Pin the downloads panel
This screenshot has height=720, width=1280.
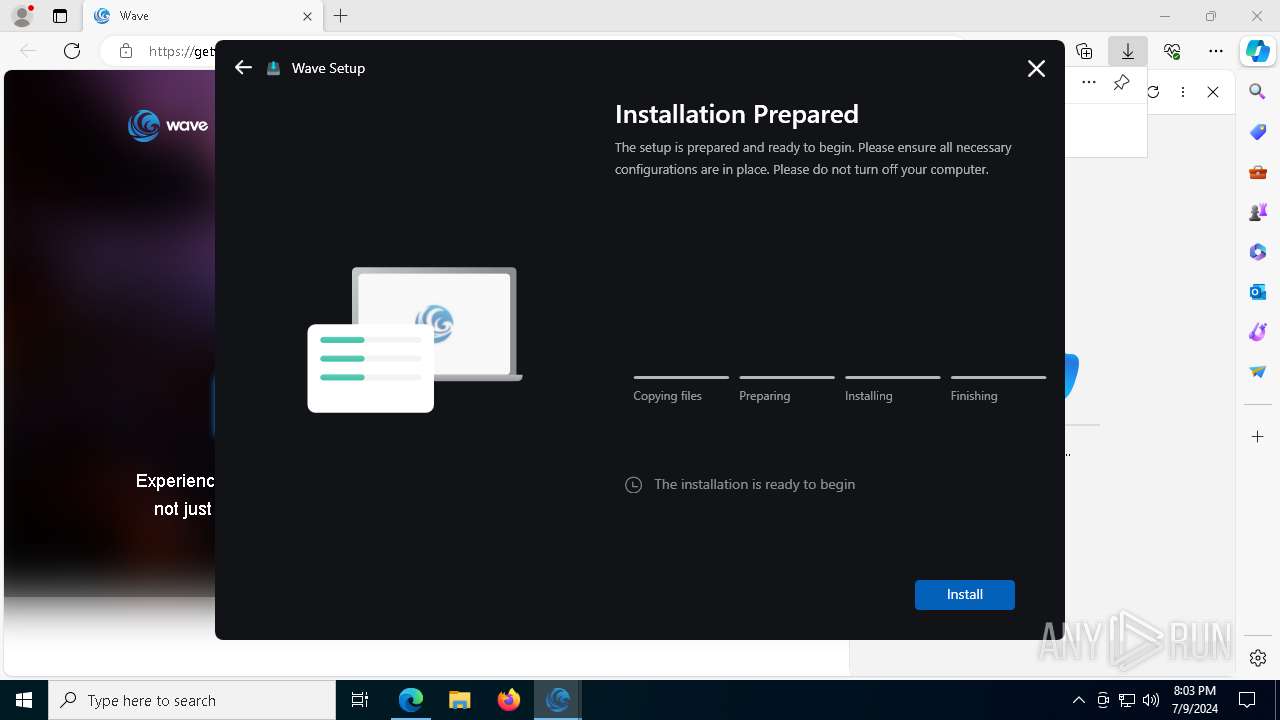point(1121,83)
